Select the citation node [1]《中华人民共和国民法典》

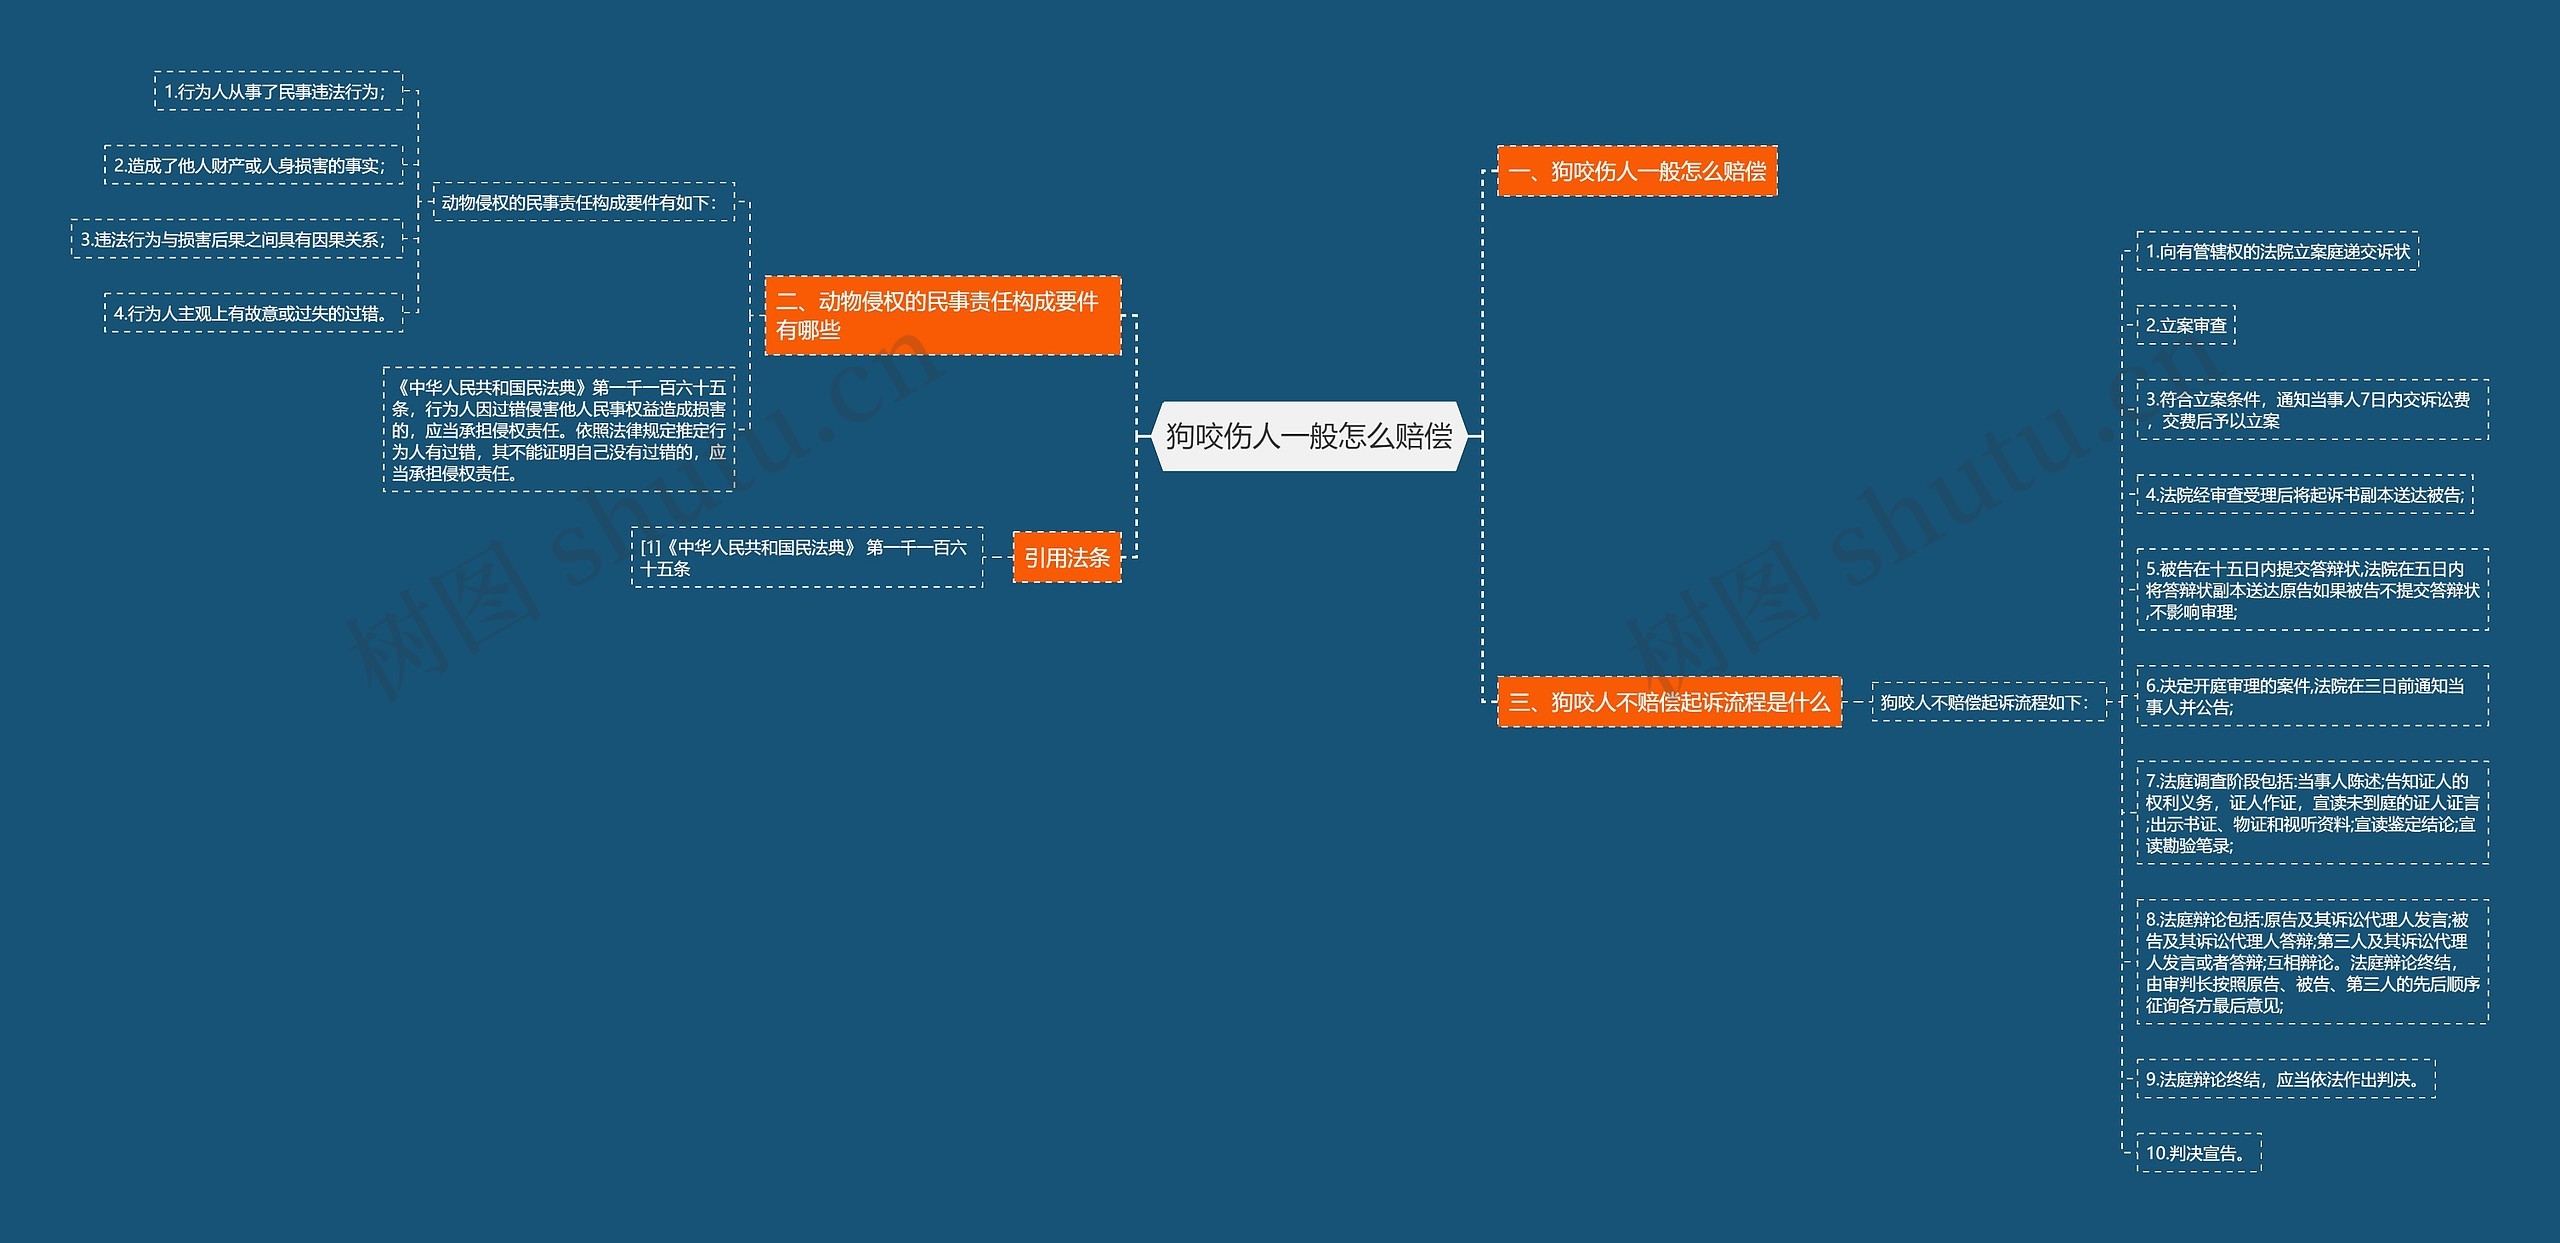pyautogui.click(x=806, y=558)
